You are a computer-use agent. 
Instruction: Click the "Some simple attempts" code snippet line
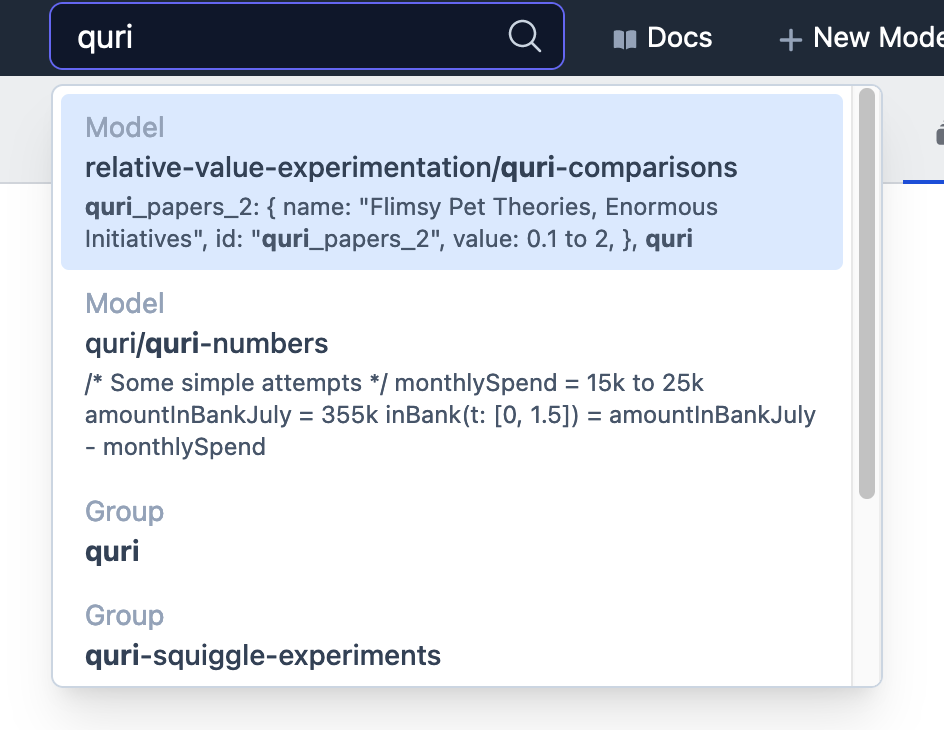[250, 383]
